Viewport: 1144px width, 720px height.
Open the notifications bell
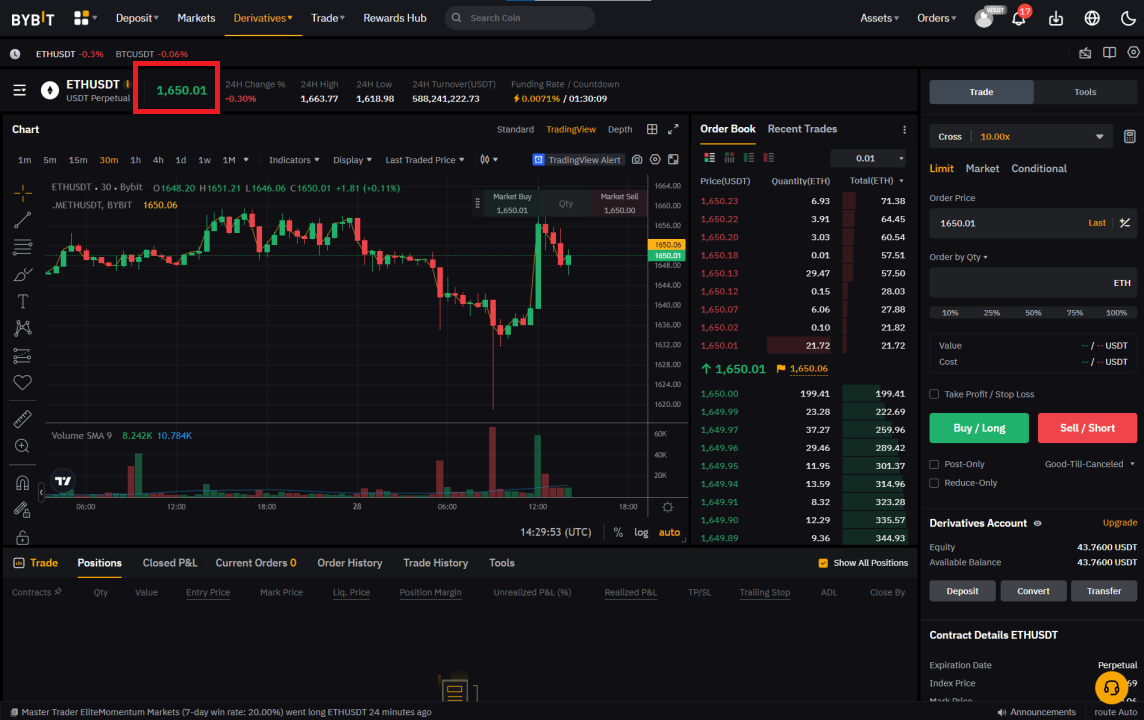pyautogui.click(x=1019, y=18)
